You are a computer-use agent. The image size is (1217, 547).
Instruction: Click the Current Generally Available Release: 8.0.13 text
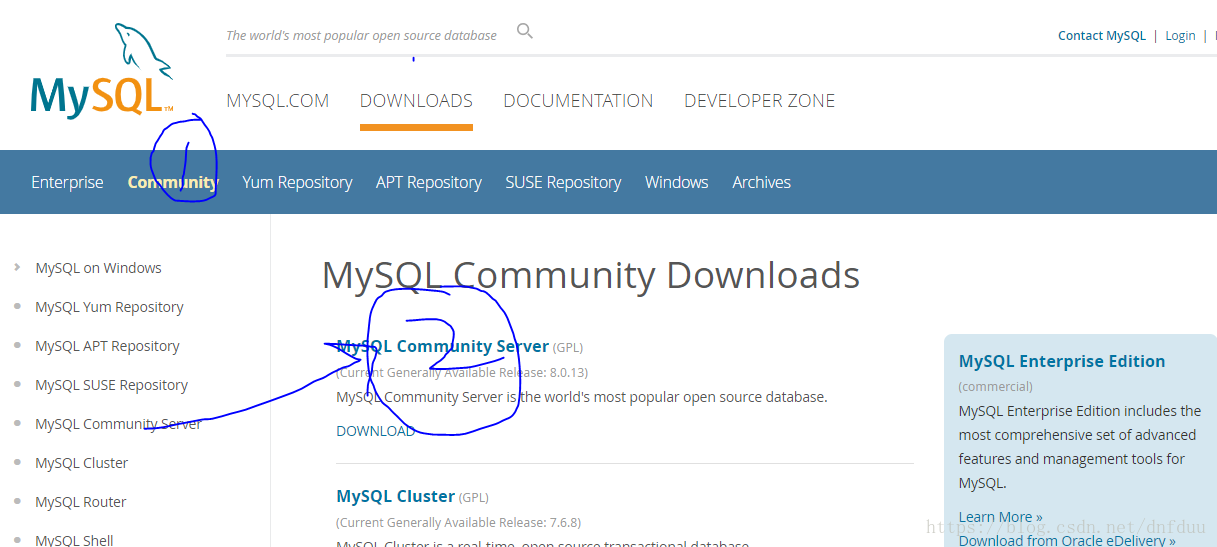pos(462,372)
